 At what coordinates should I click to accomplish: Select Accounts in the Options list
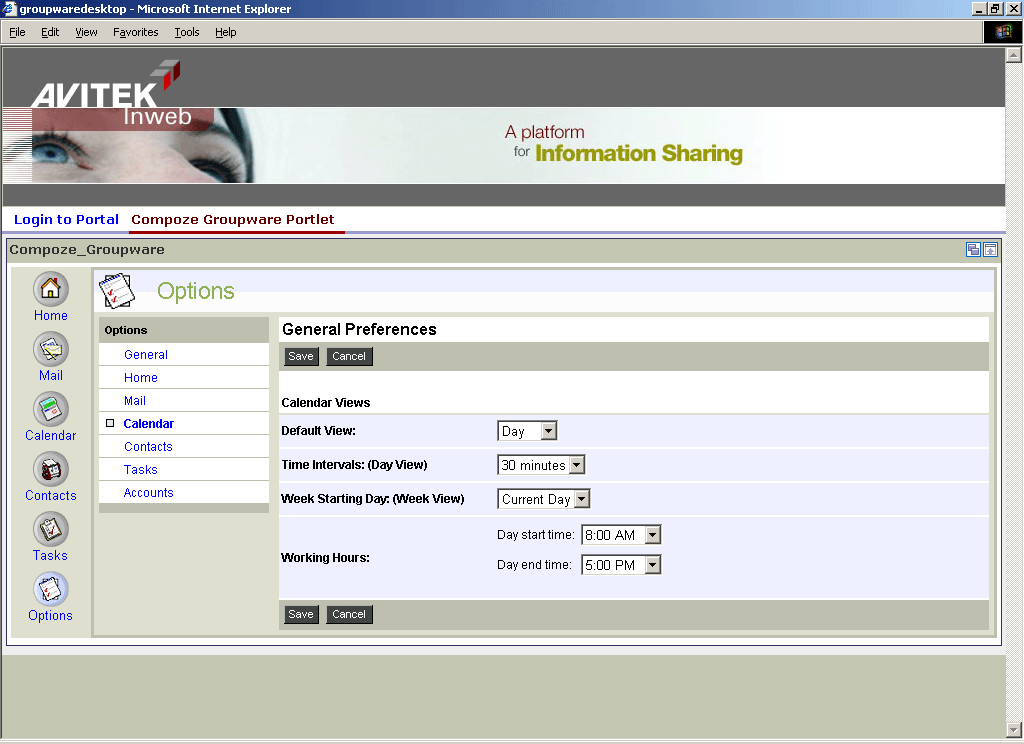(x=148, y=493)
